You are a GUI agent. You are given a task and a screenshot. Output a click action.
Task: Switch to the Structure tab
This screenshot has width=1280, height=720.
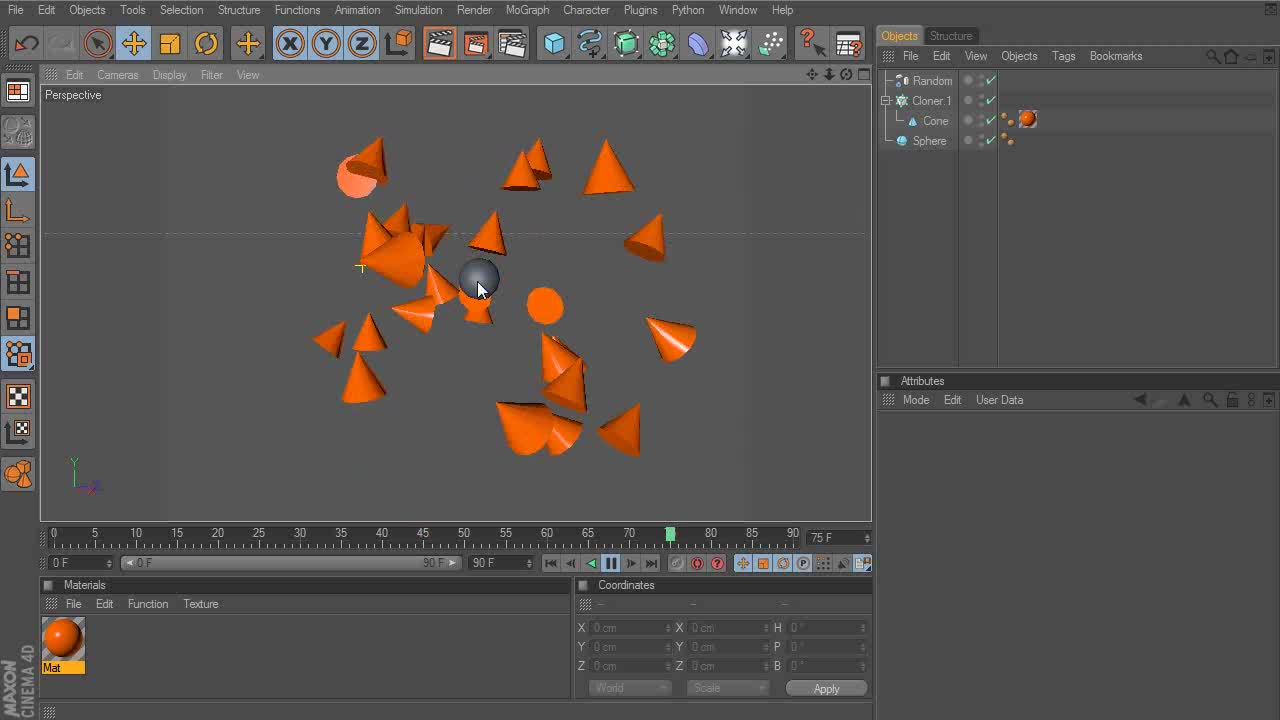coord(950,36)
